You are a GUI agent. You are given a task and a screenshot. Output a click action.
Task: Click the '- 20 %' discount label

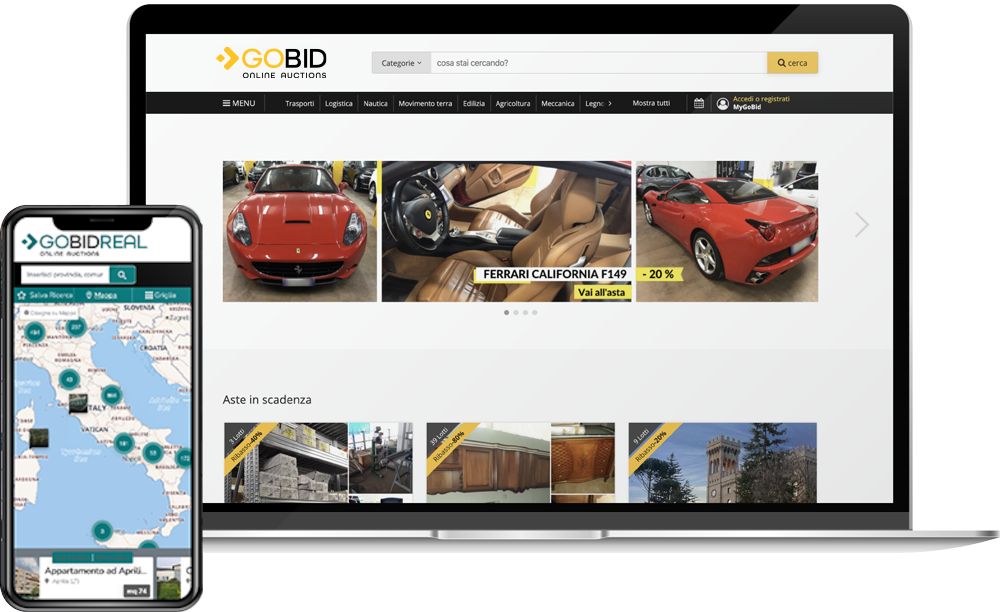coord(658,274)
